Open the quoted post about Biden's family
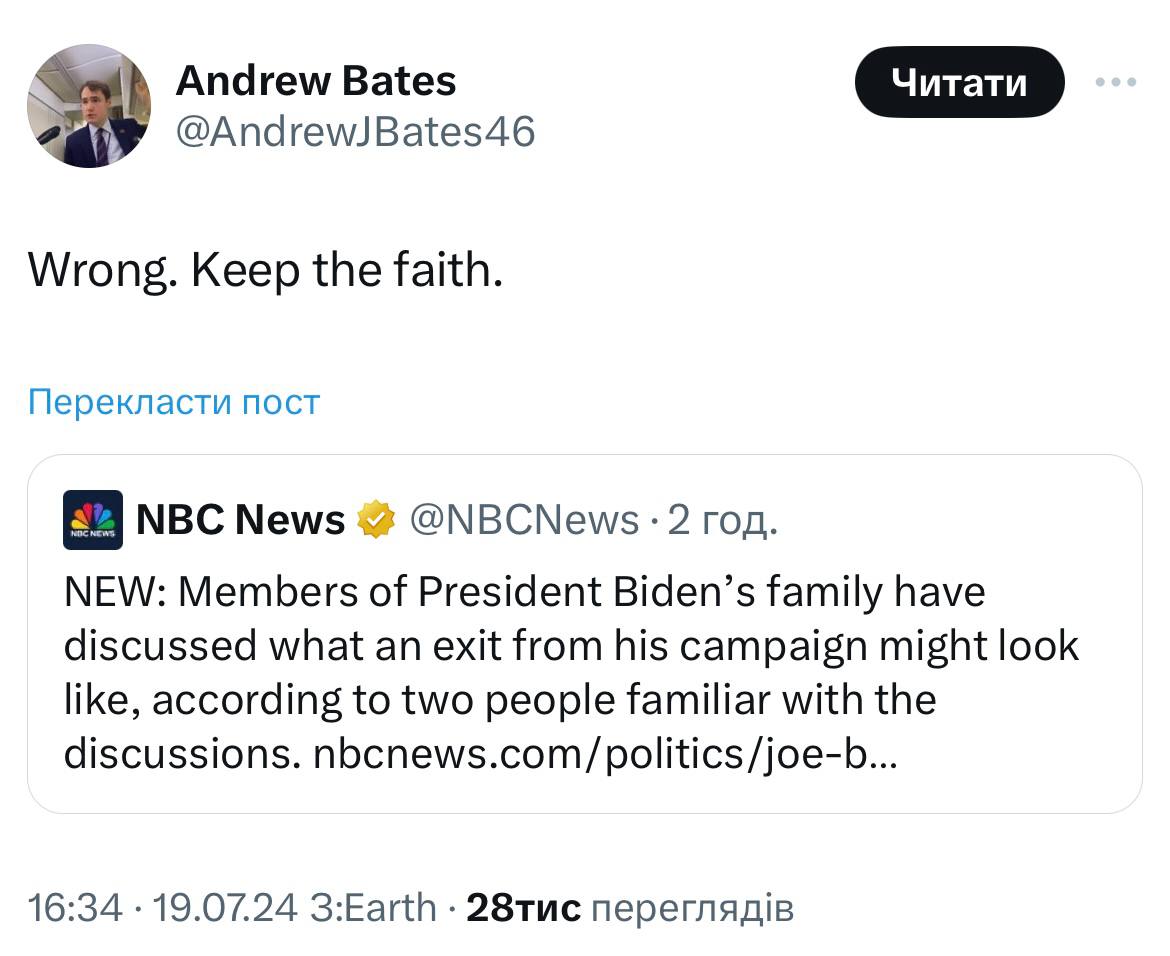Screen dimensions: 1170x956 pos(584,672)
